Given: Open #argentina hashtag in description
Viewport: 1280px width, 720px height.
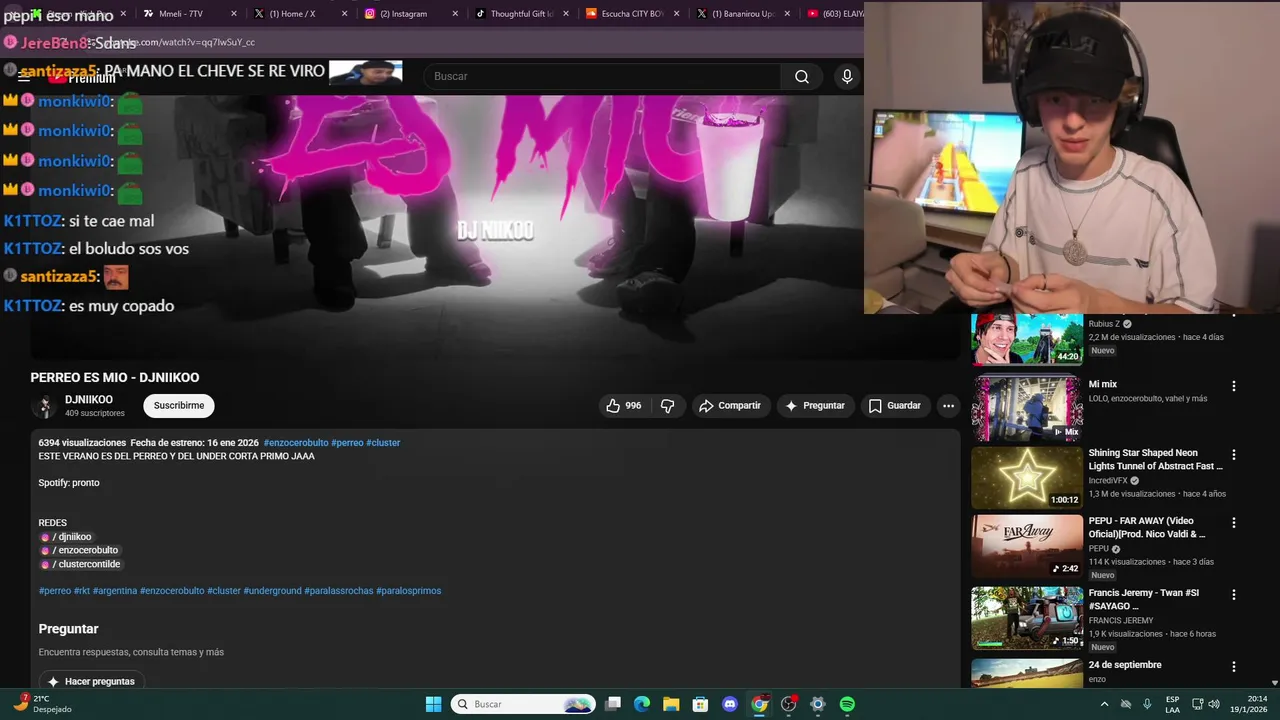Looking at the screenshot, I should pyautogui.click(x=115, y=591).
